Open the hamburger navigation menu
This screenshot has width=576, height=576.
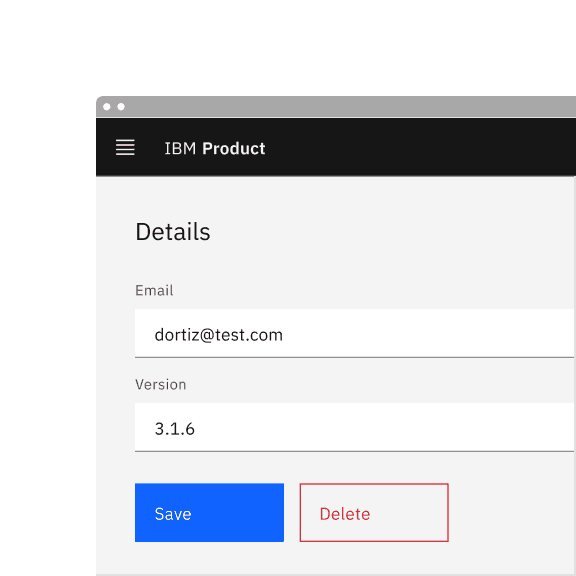coord(125,147)
